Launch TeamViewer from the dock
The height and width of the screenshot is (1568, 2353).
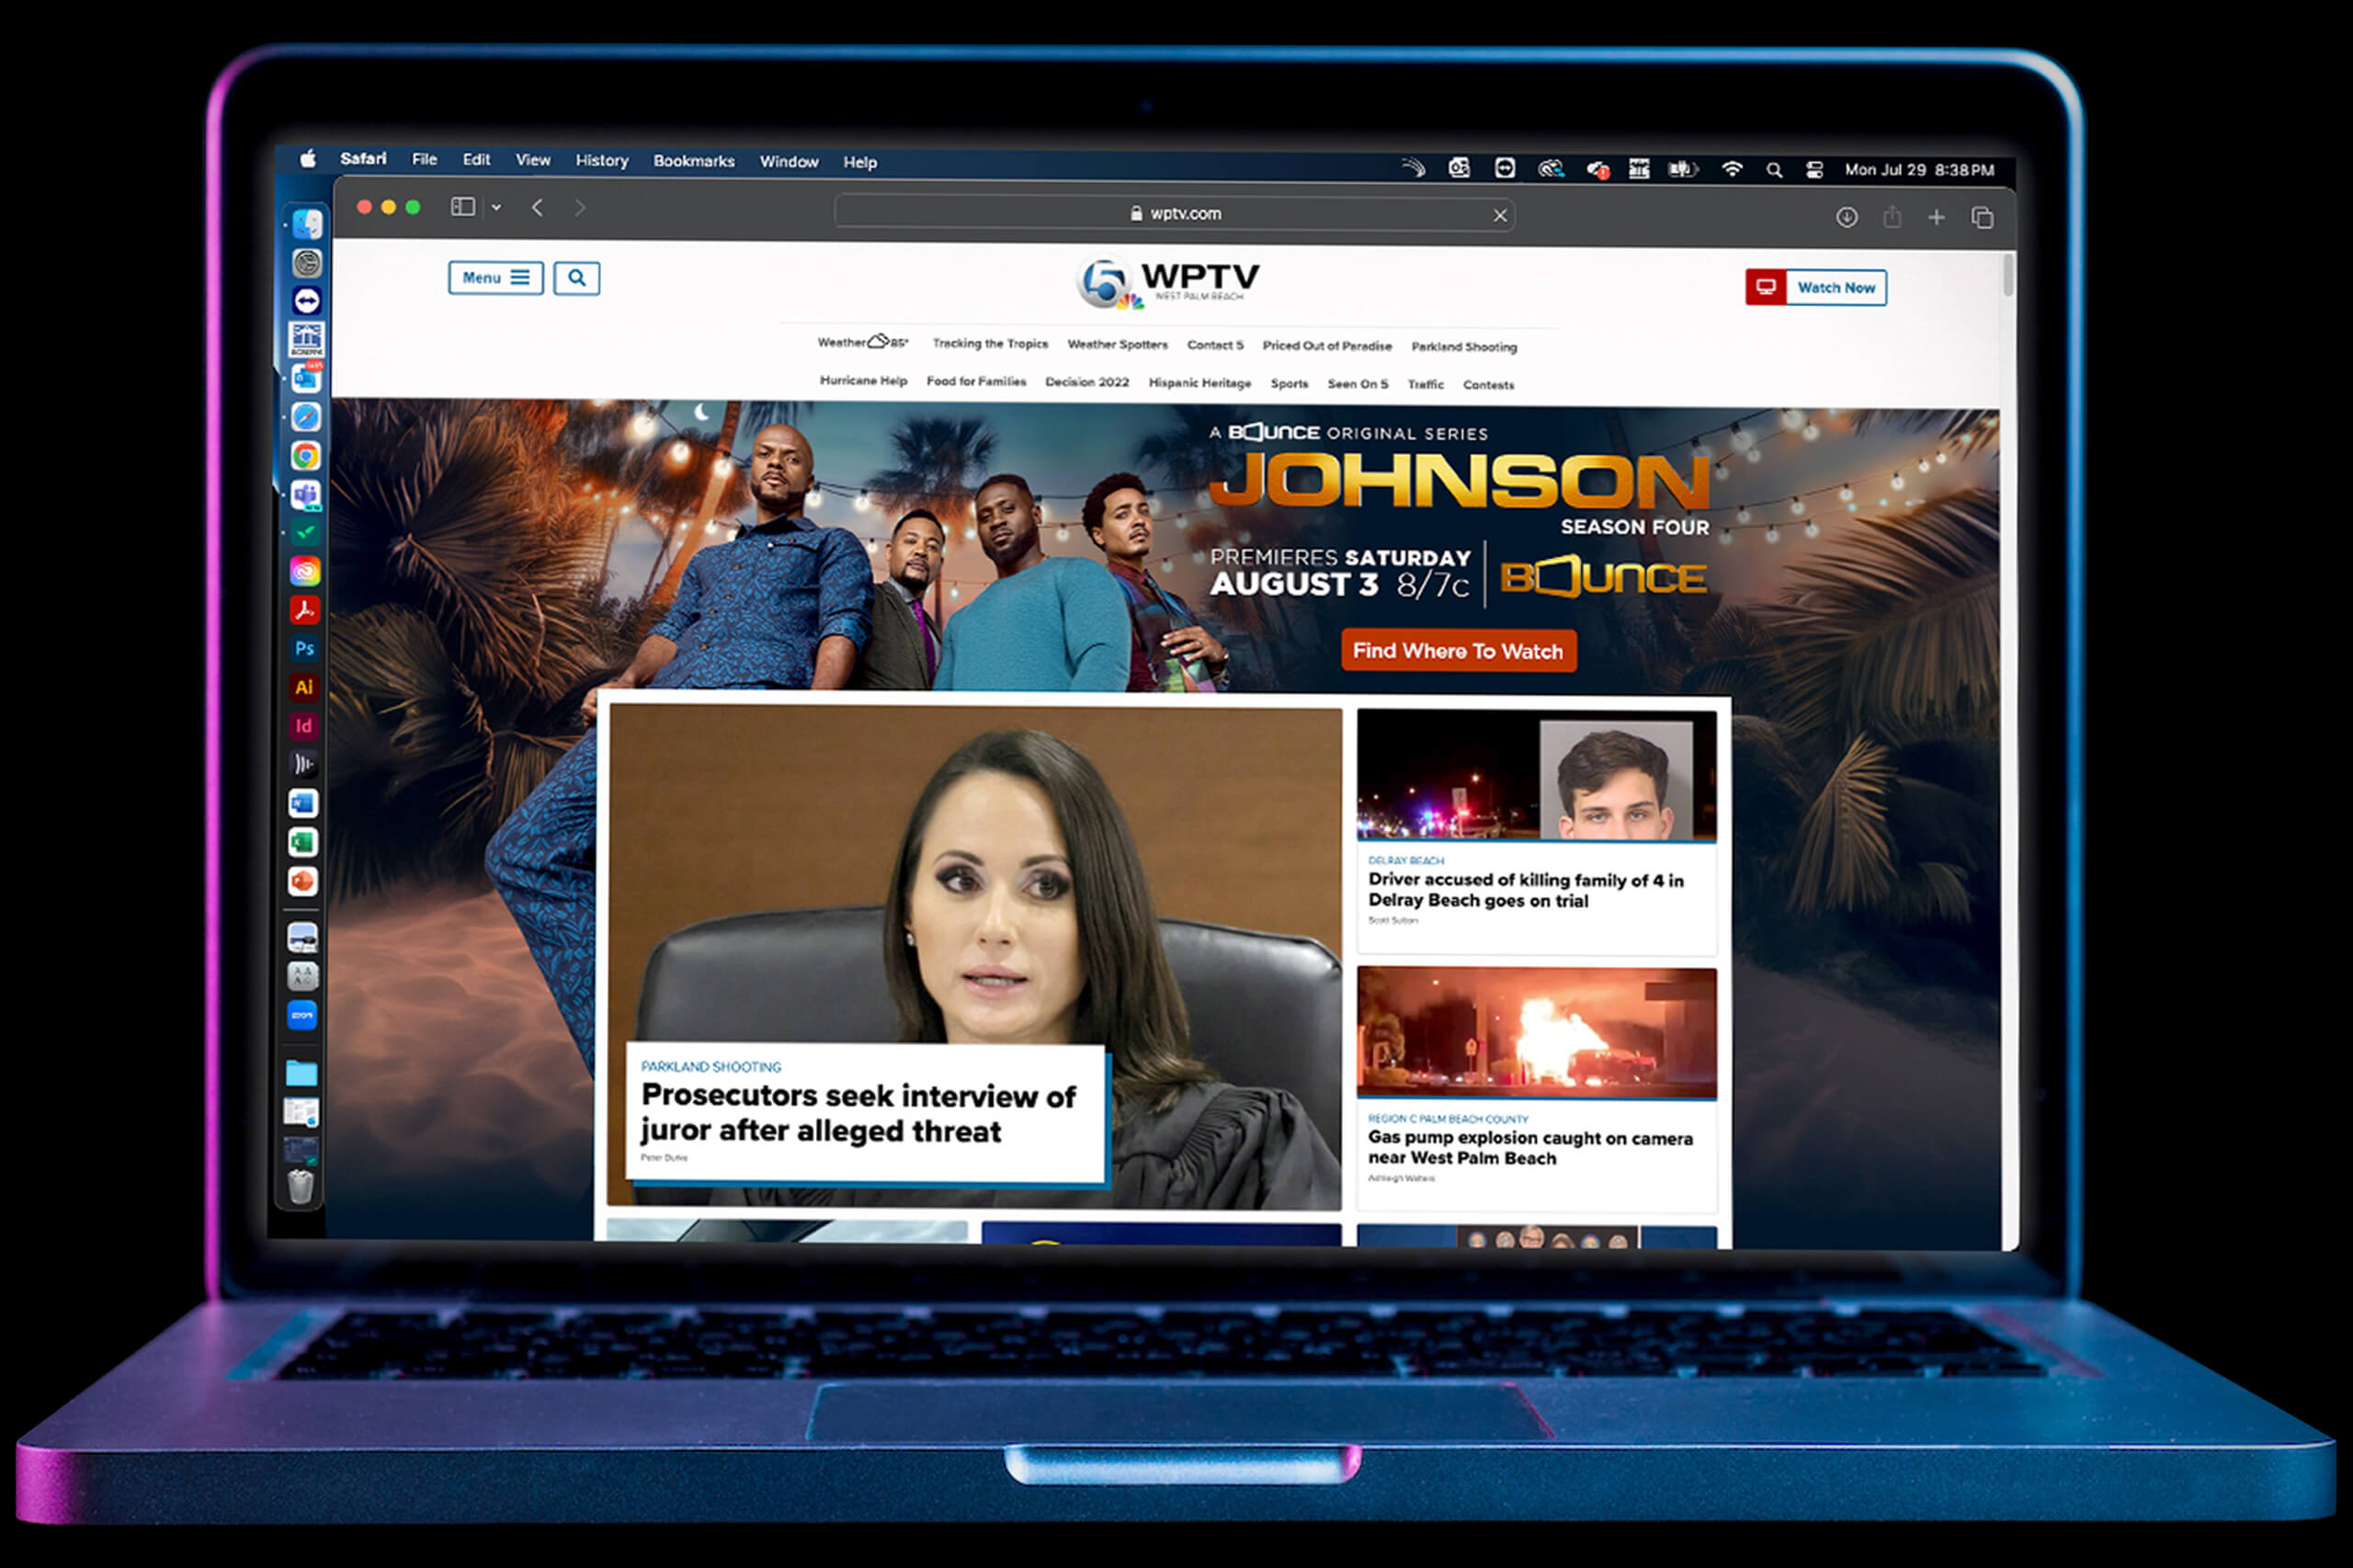306,300
